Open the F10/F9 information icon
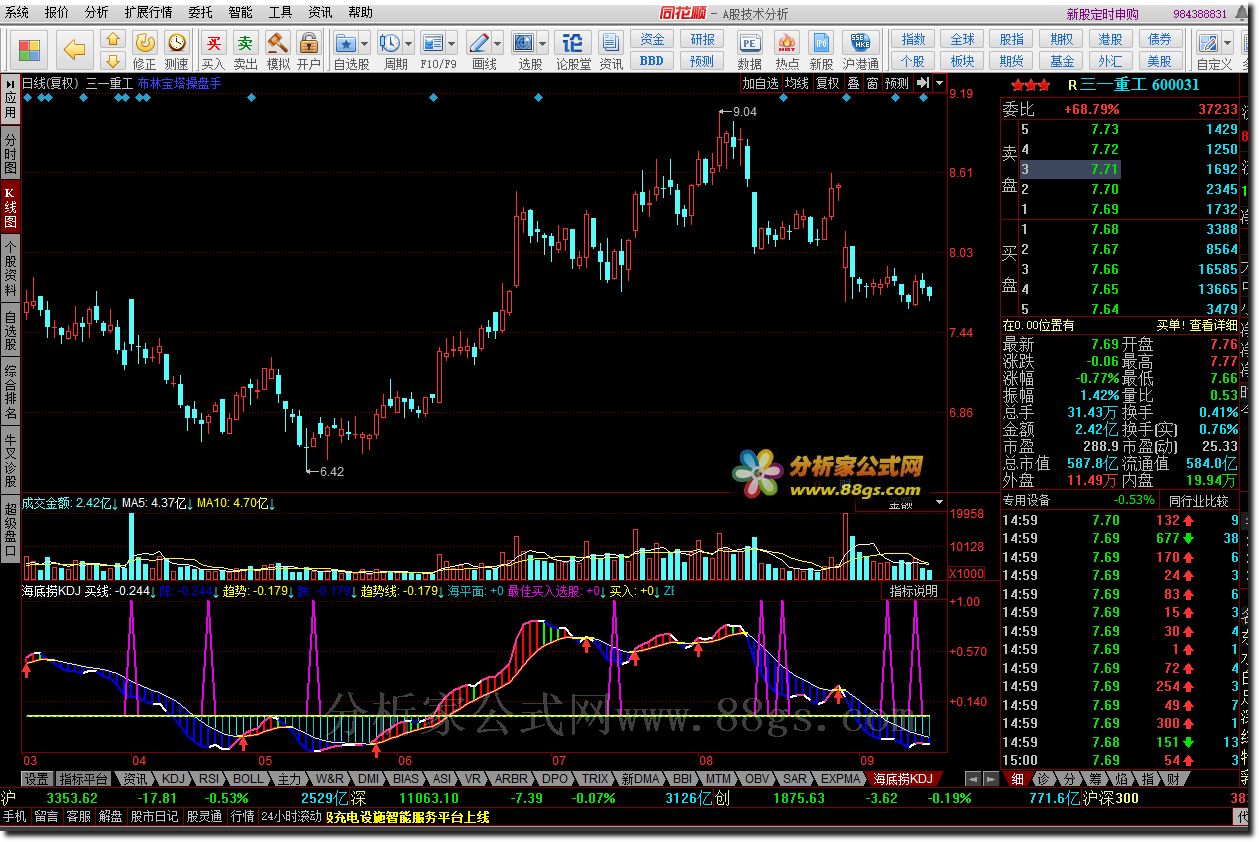The width and height of the screenshot is (1260, 842). pos(433,43)
